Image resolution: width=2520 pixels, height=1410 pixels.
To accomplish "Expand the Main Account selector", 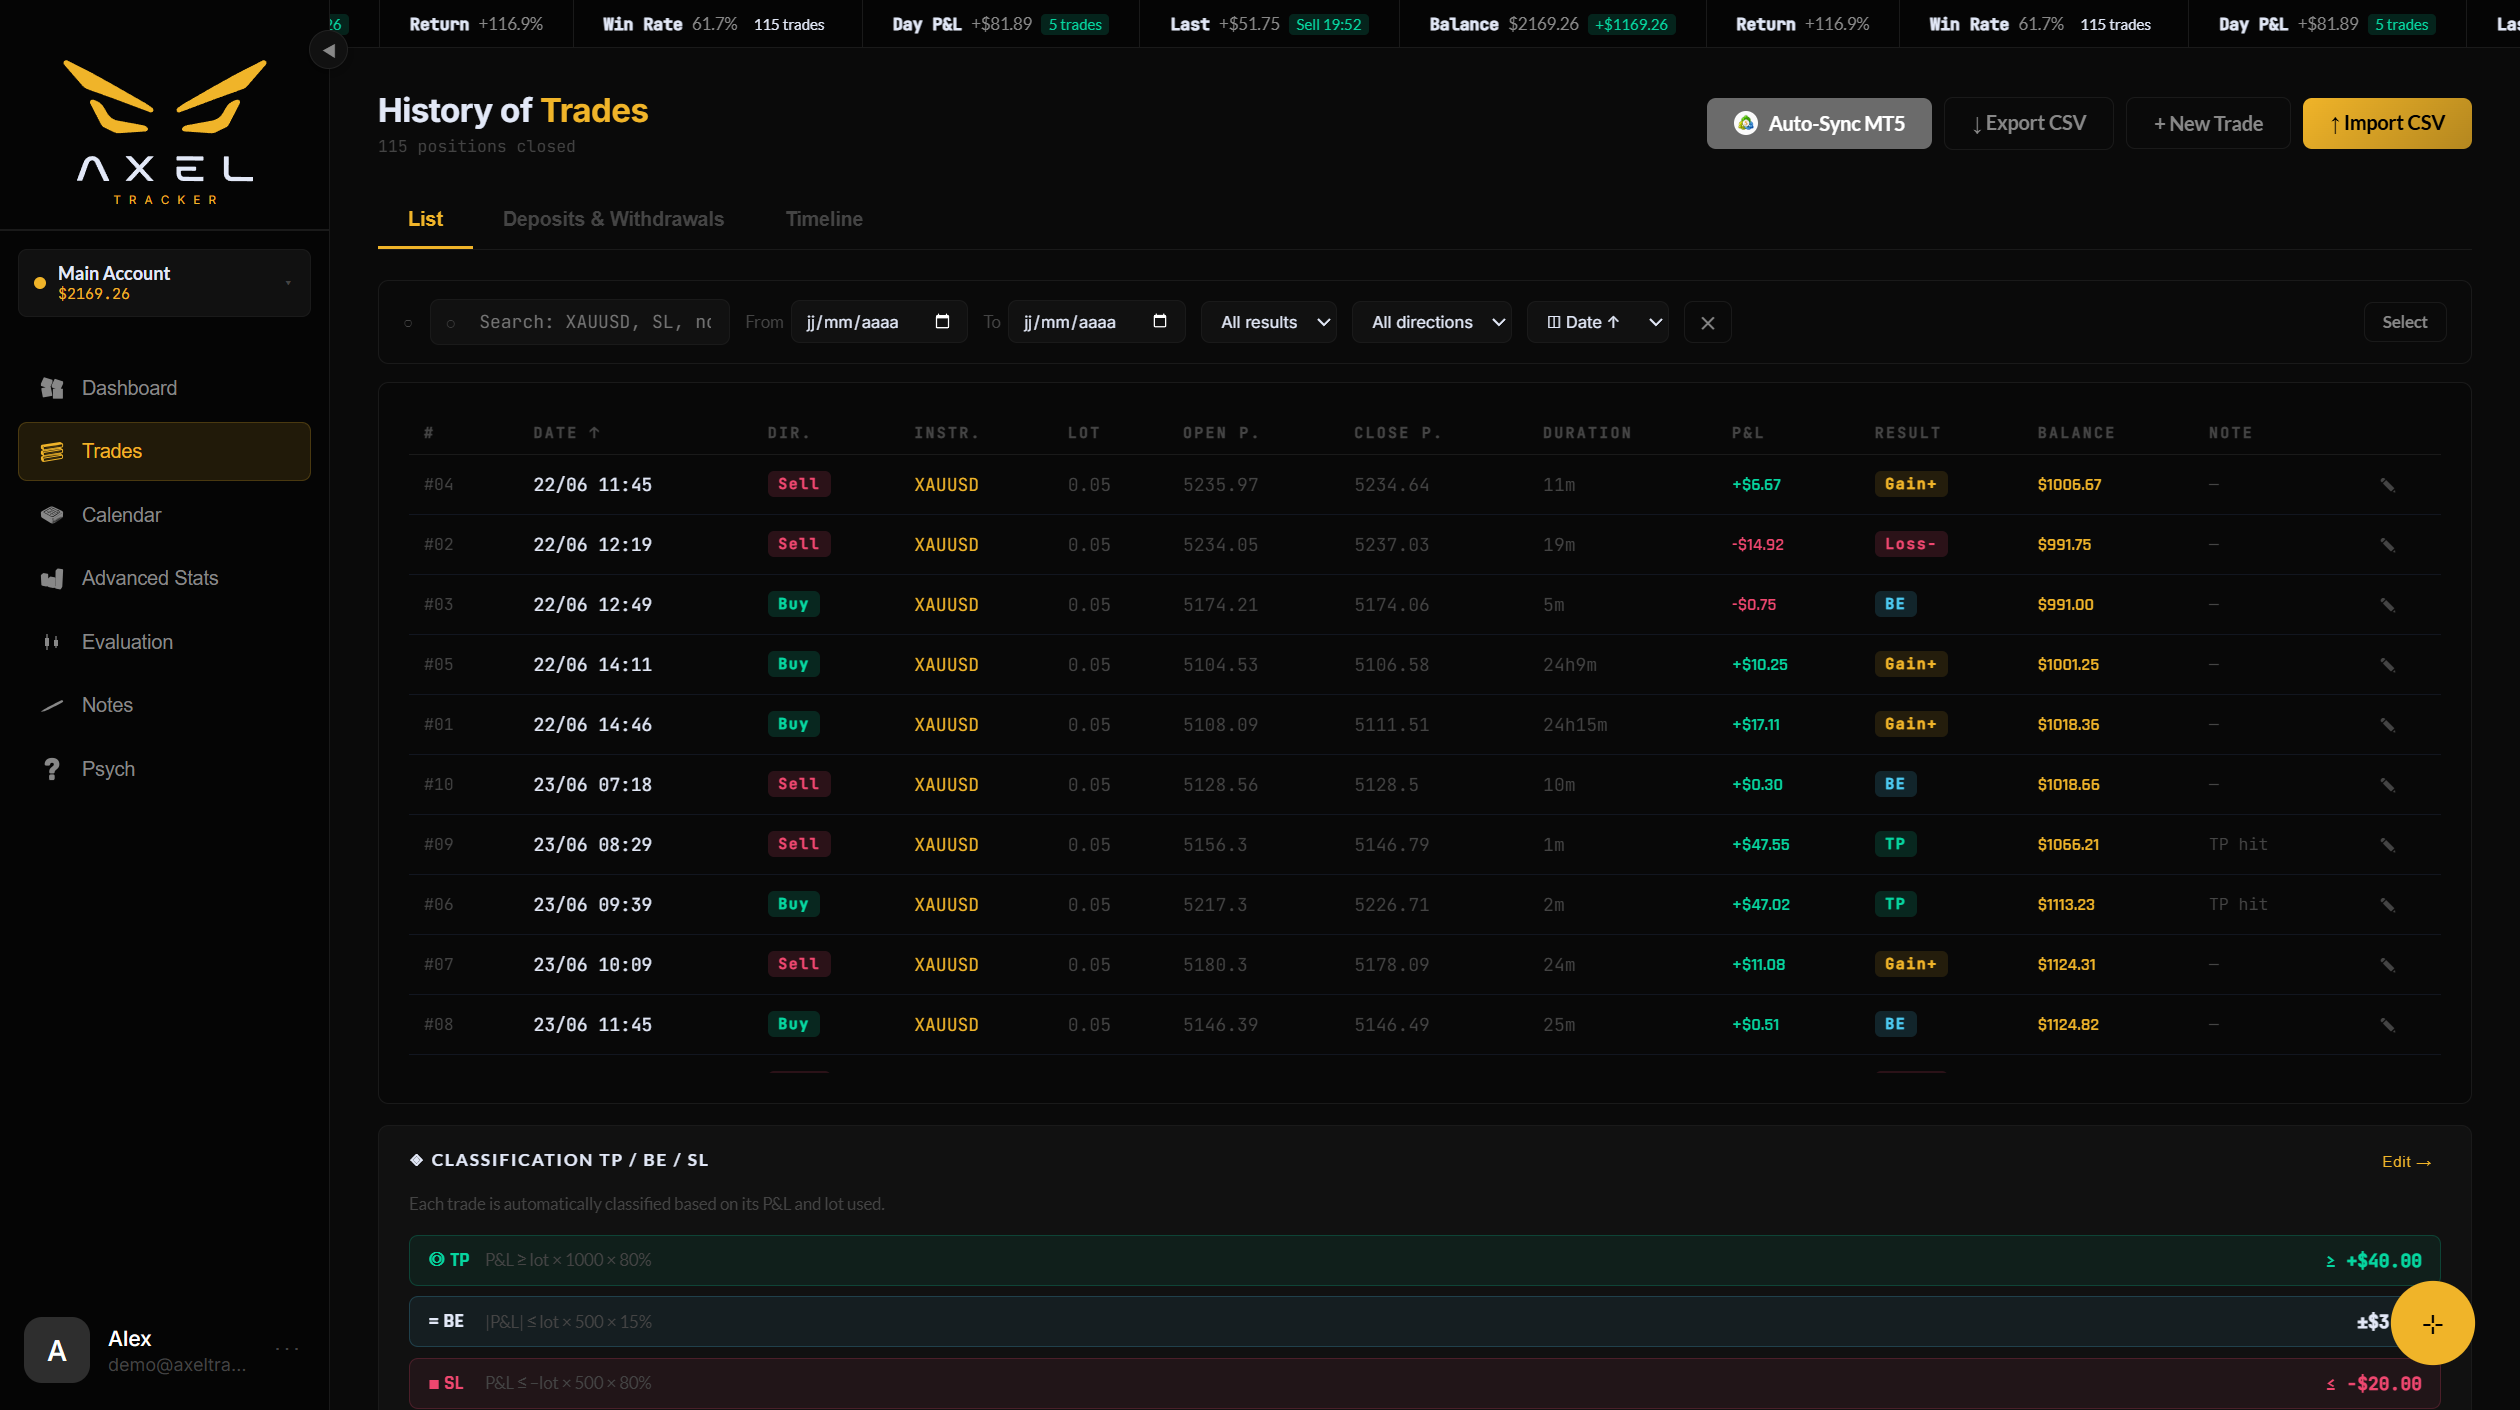I will point(164,283).
